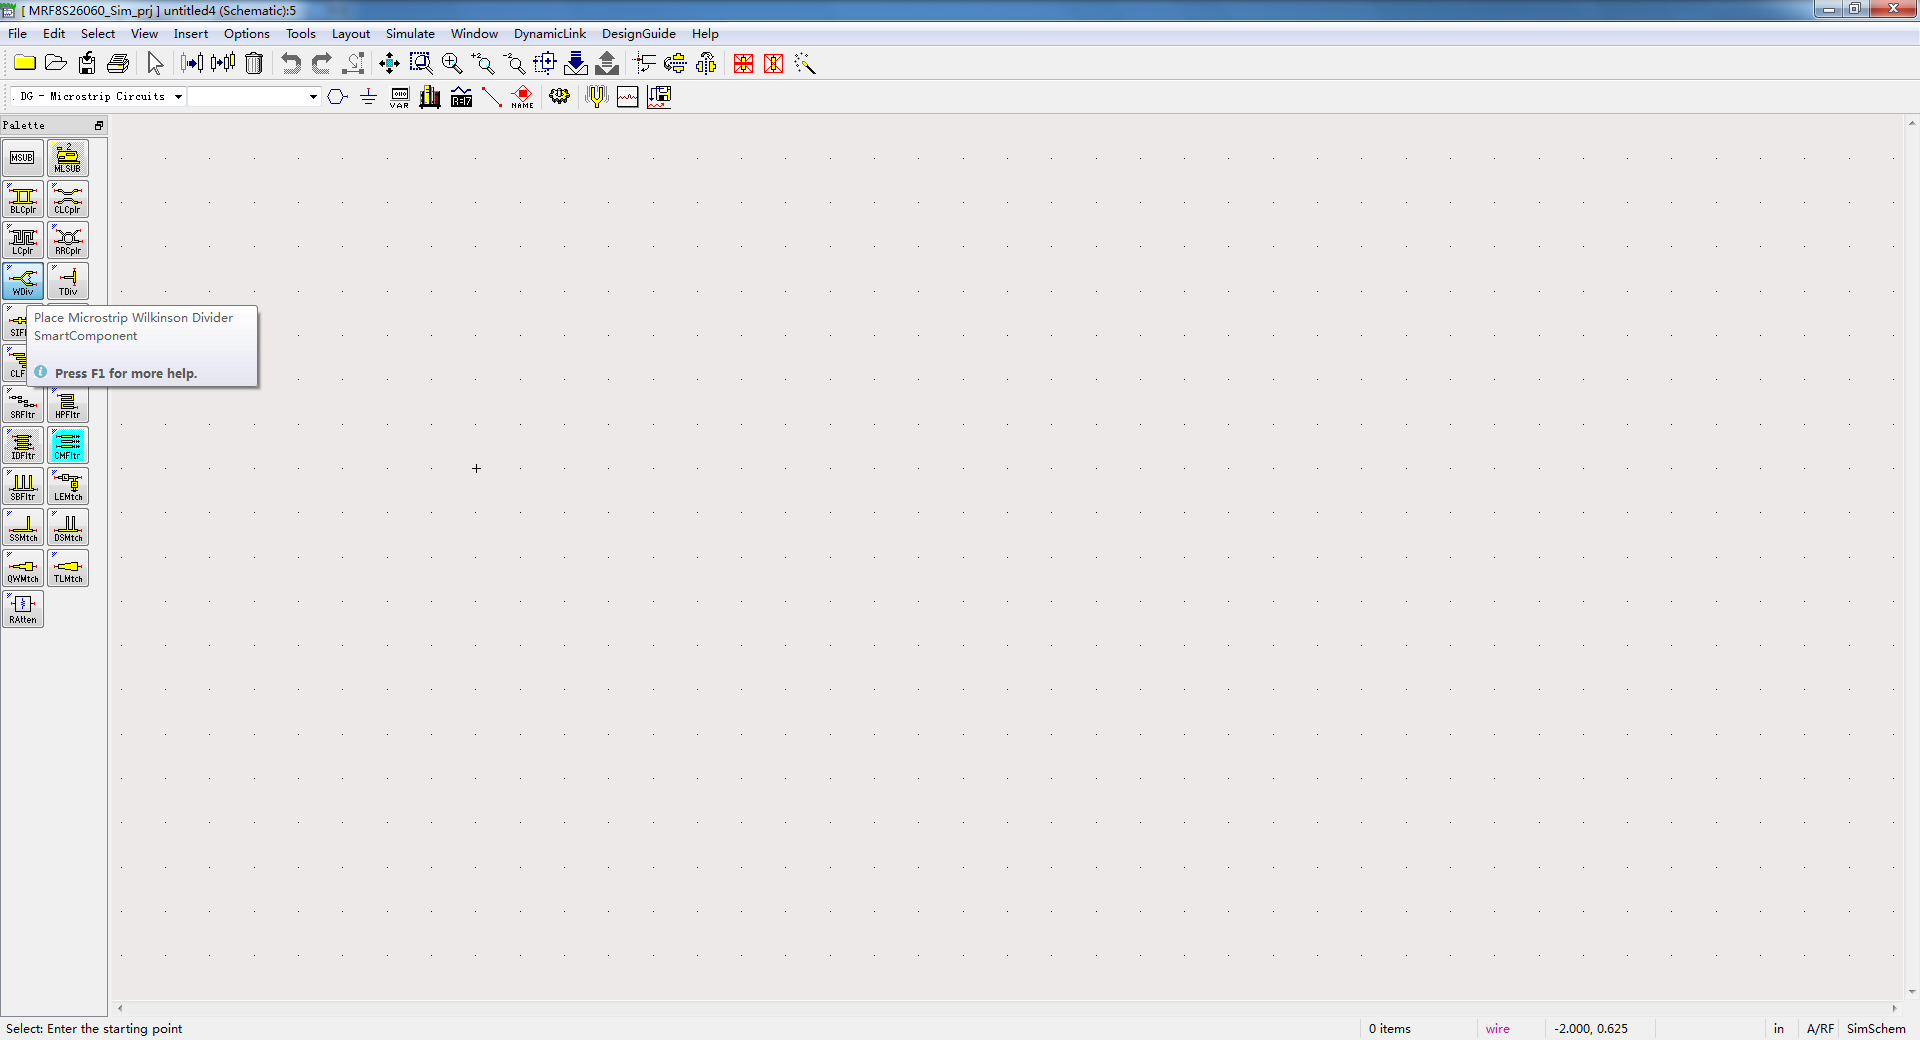This screenshot has height=1040, width=1920.
Task: Insert a VAR equation block
Action: click(399, 97)
